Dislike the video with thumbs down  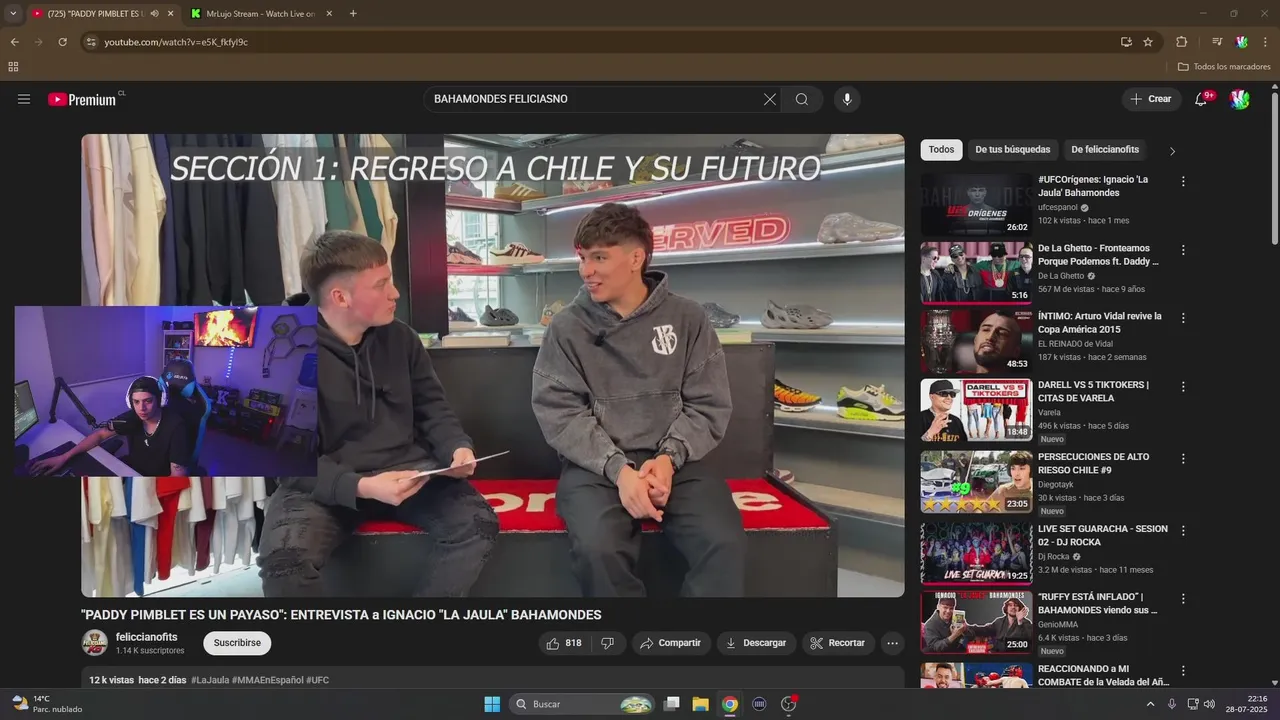[x=607, y=643]
